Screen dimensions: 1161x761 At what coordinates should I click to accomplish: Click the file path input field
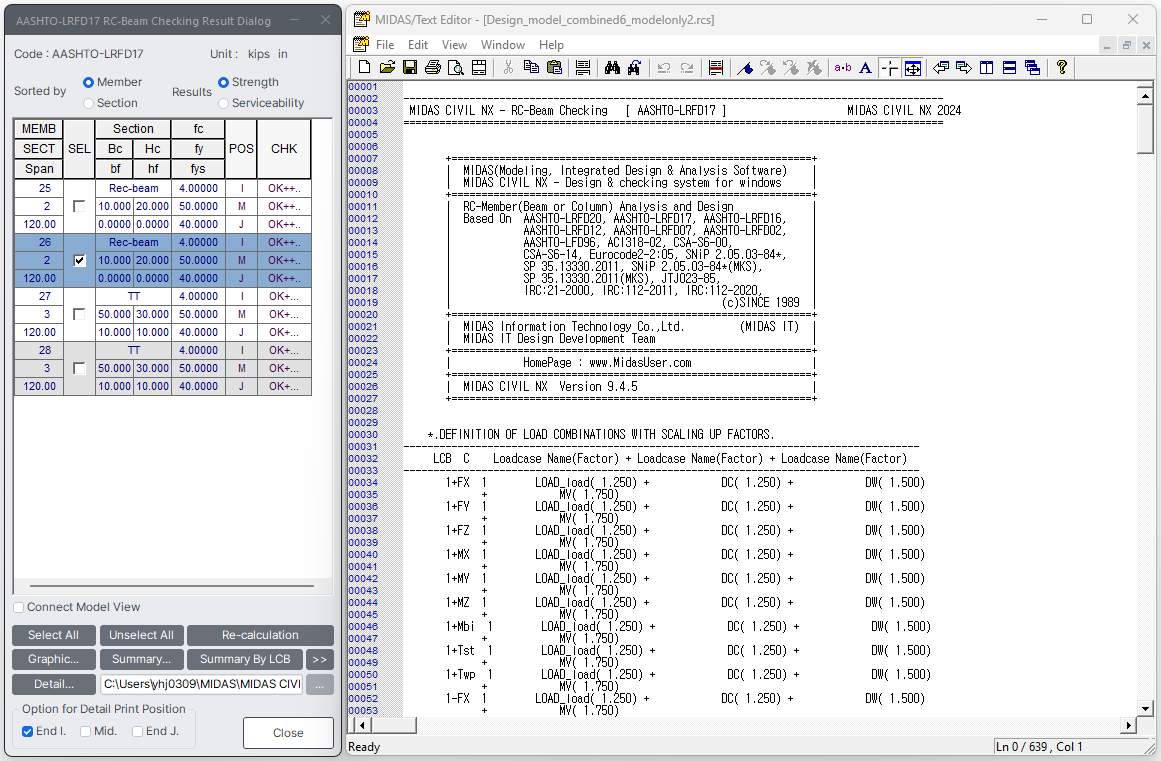click(201, 684)
